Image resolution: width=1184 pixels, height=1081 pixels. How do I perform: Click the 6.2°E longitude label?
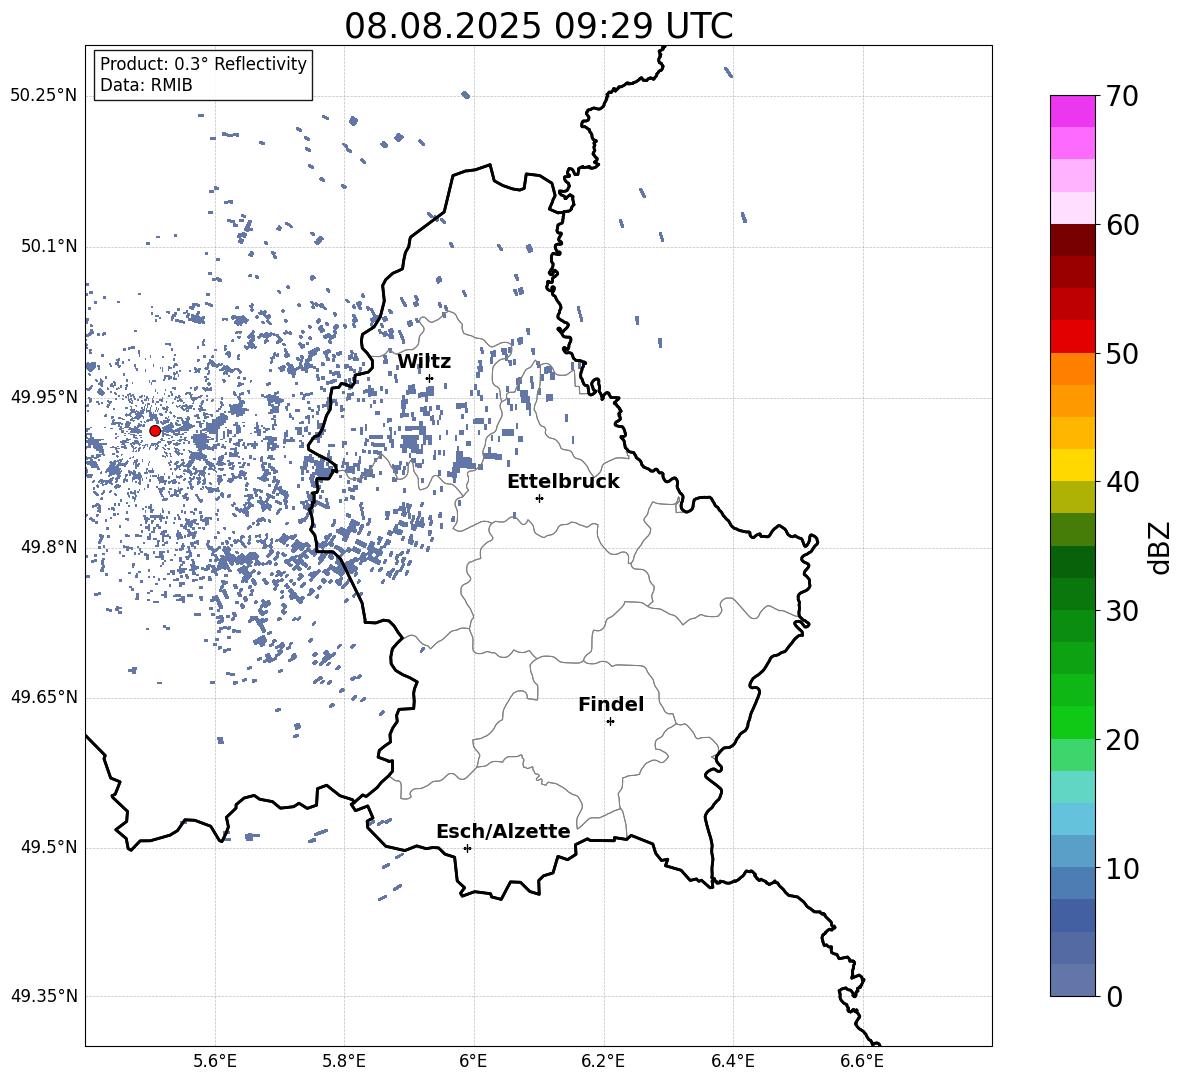(x=603, y=1061)
